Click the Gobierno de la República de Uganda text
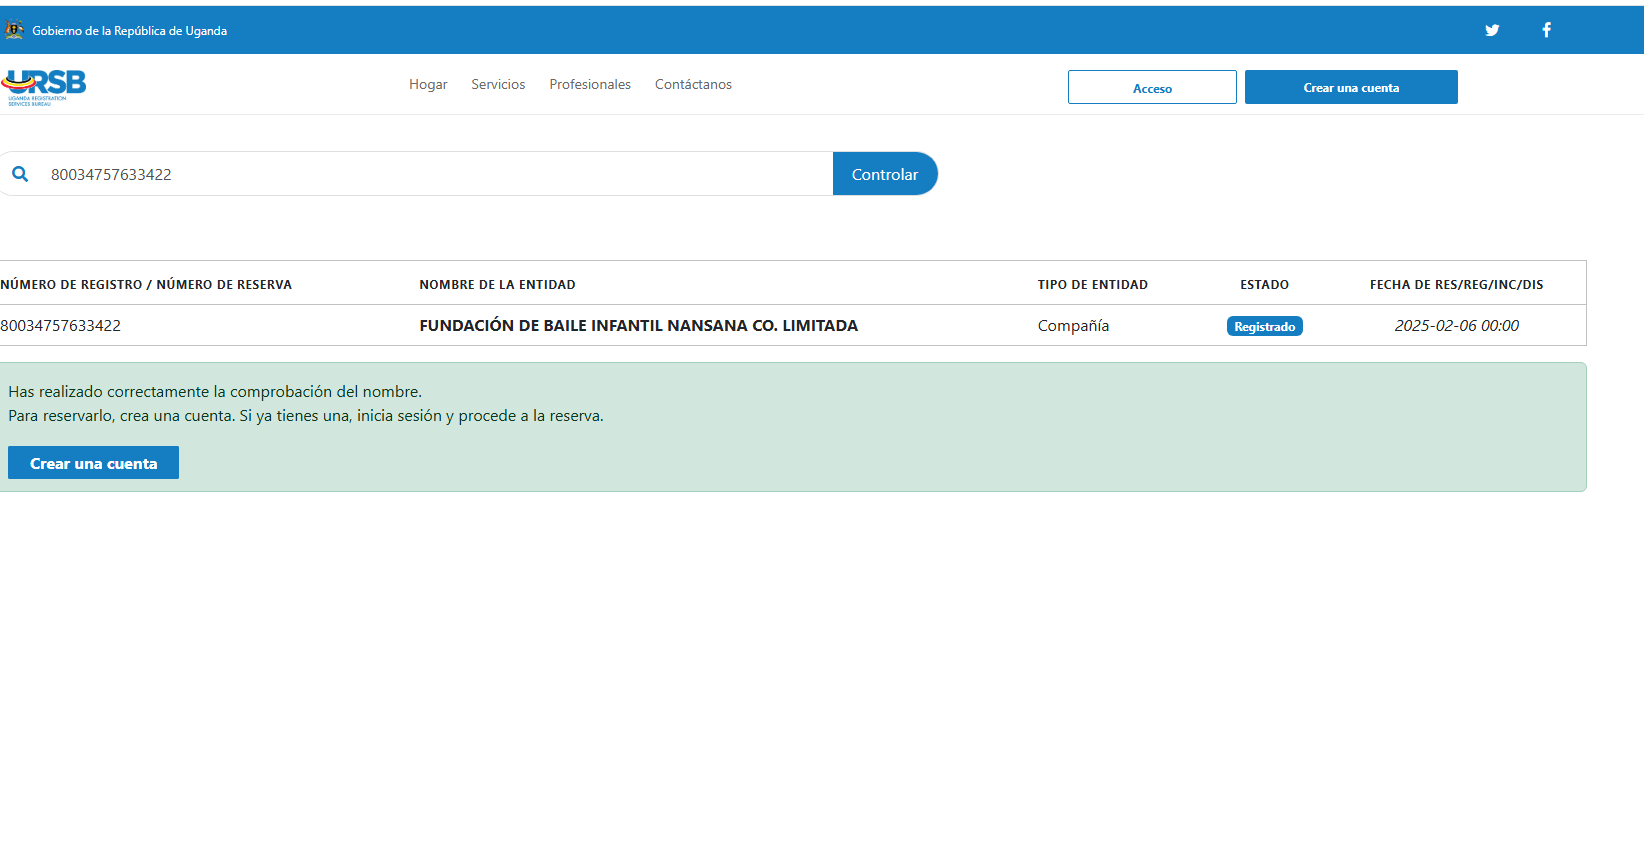1644x852 pixels. click(129, 31)
